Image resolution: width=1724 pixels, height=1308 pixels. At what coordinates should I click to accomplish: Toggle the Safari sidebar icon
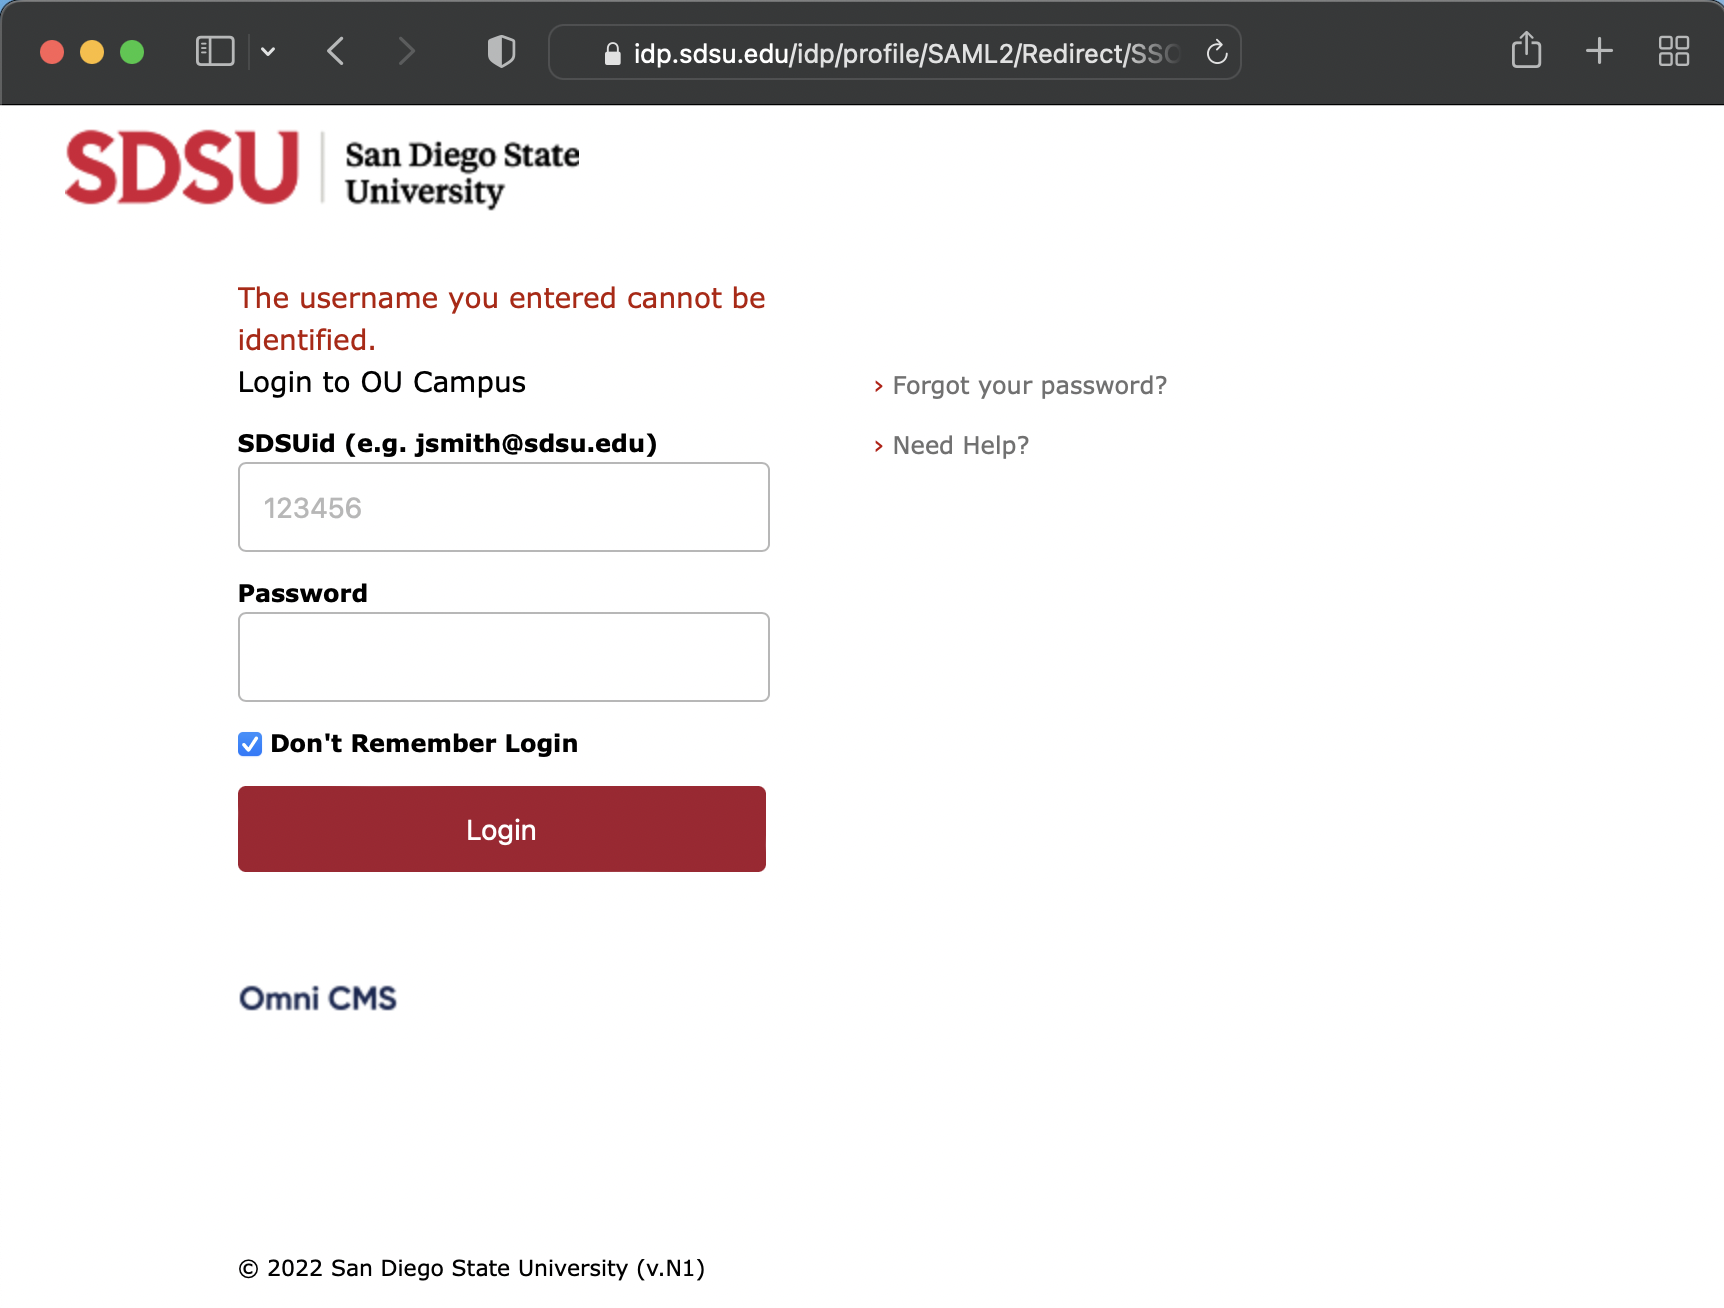pos(215,51)
